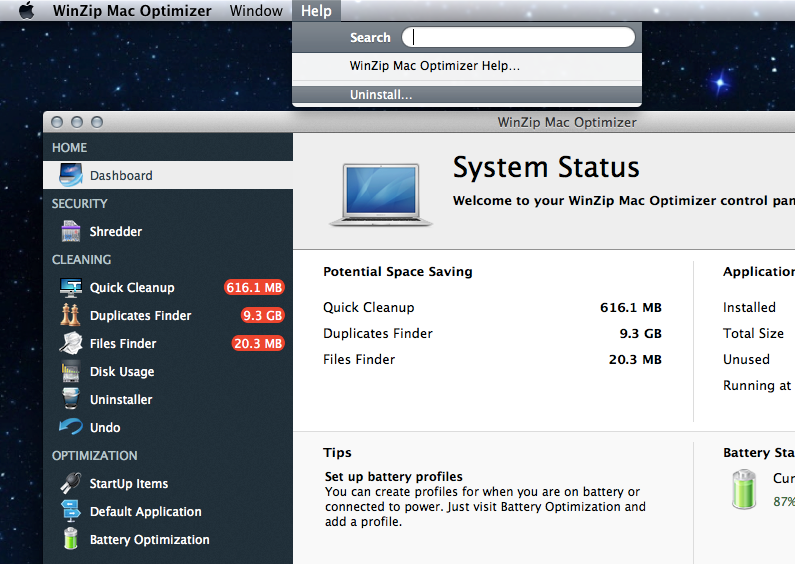Select the Quick Cleanup icon

(71, 287)
